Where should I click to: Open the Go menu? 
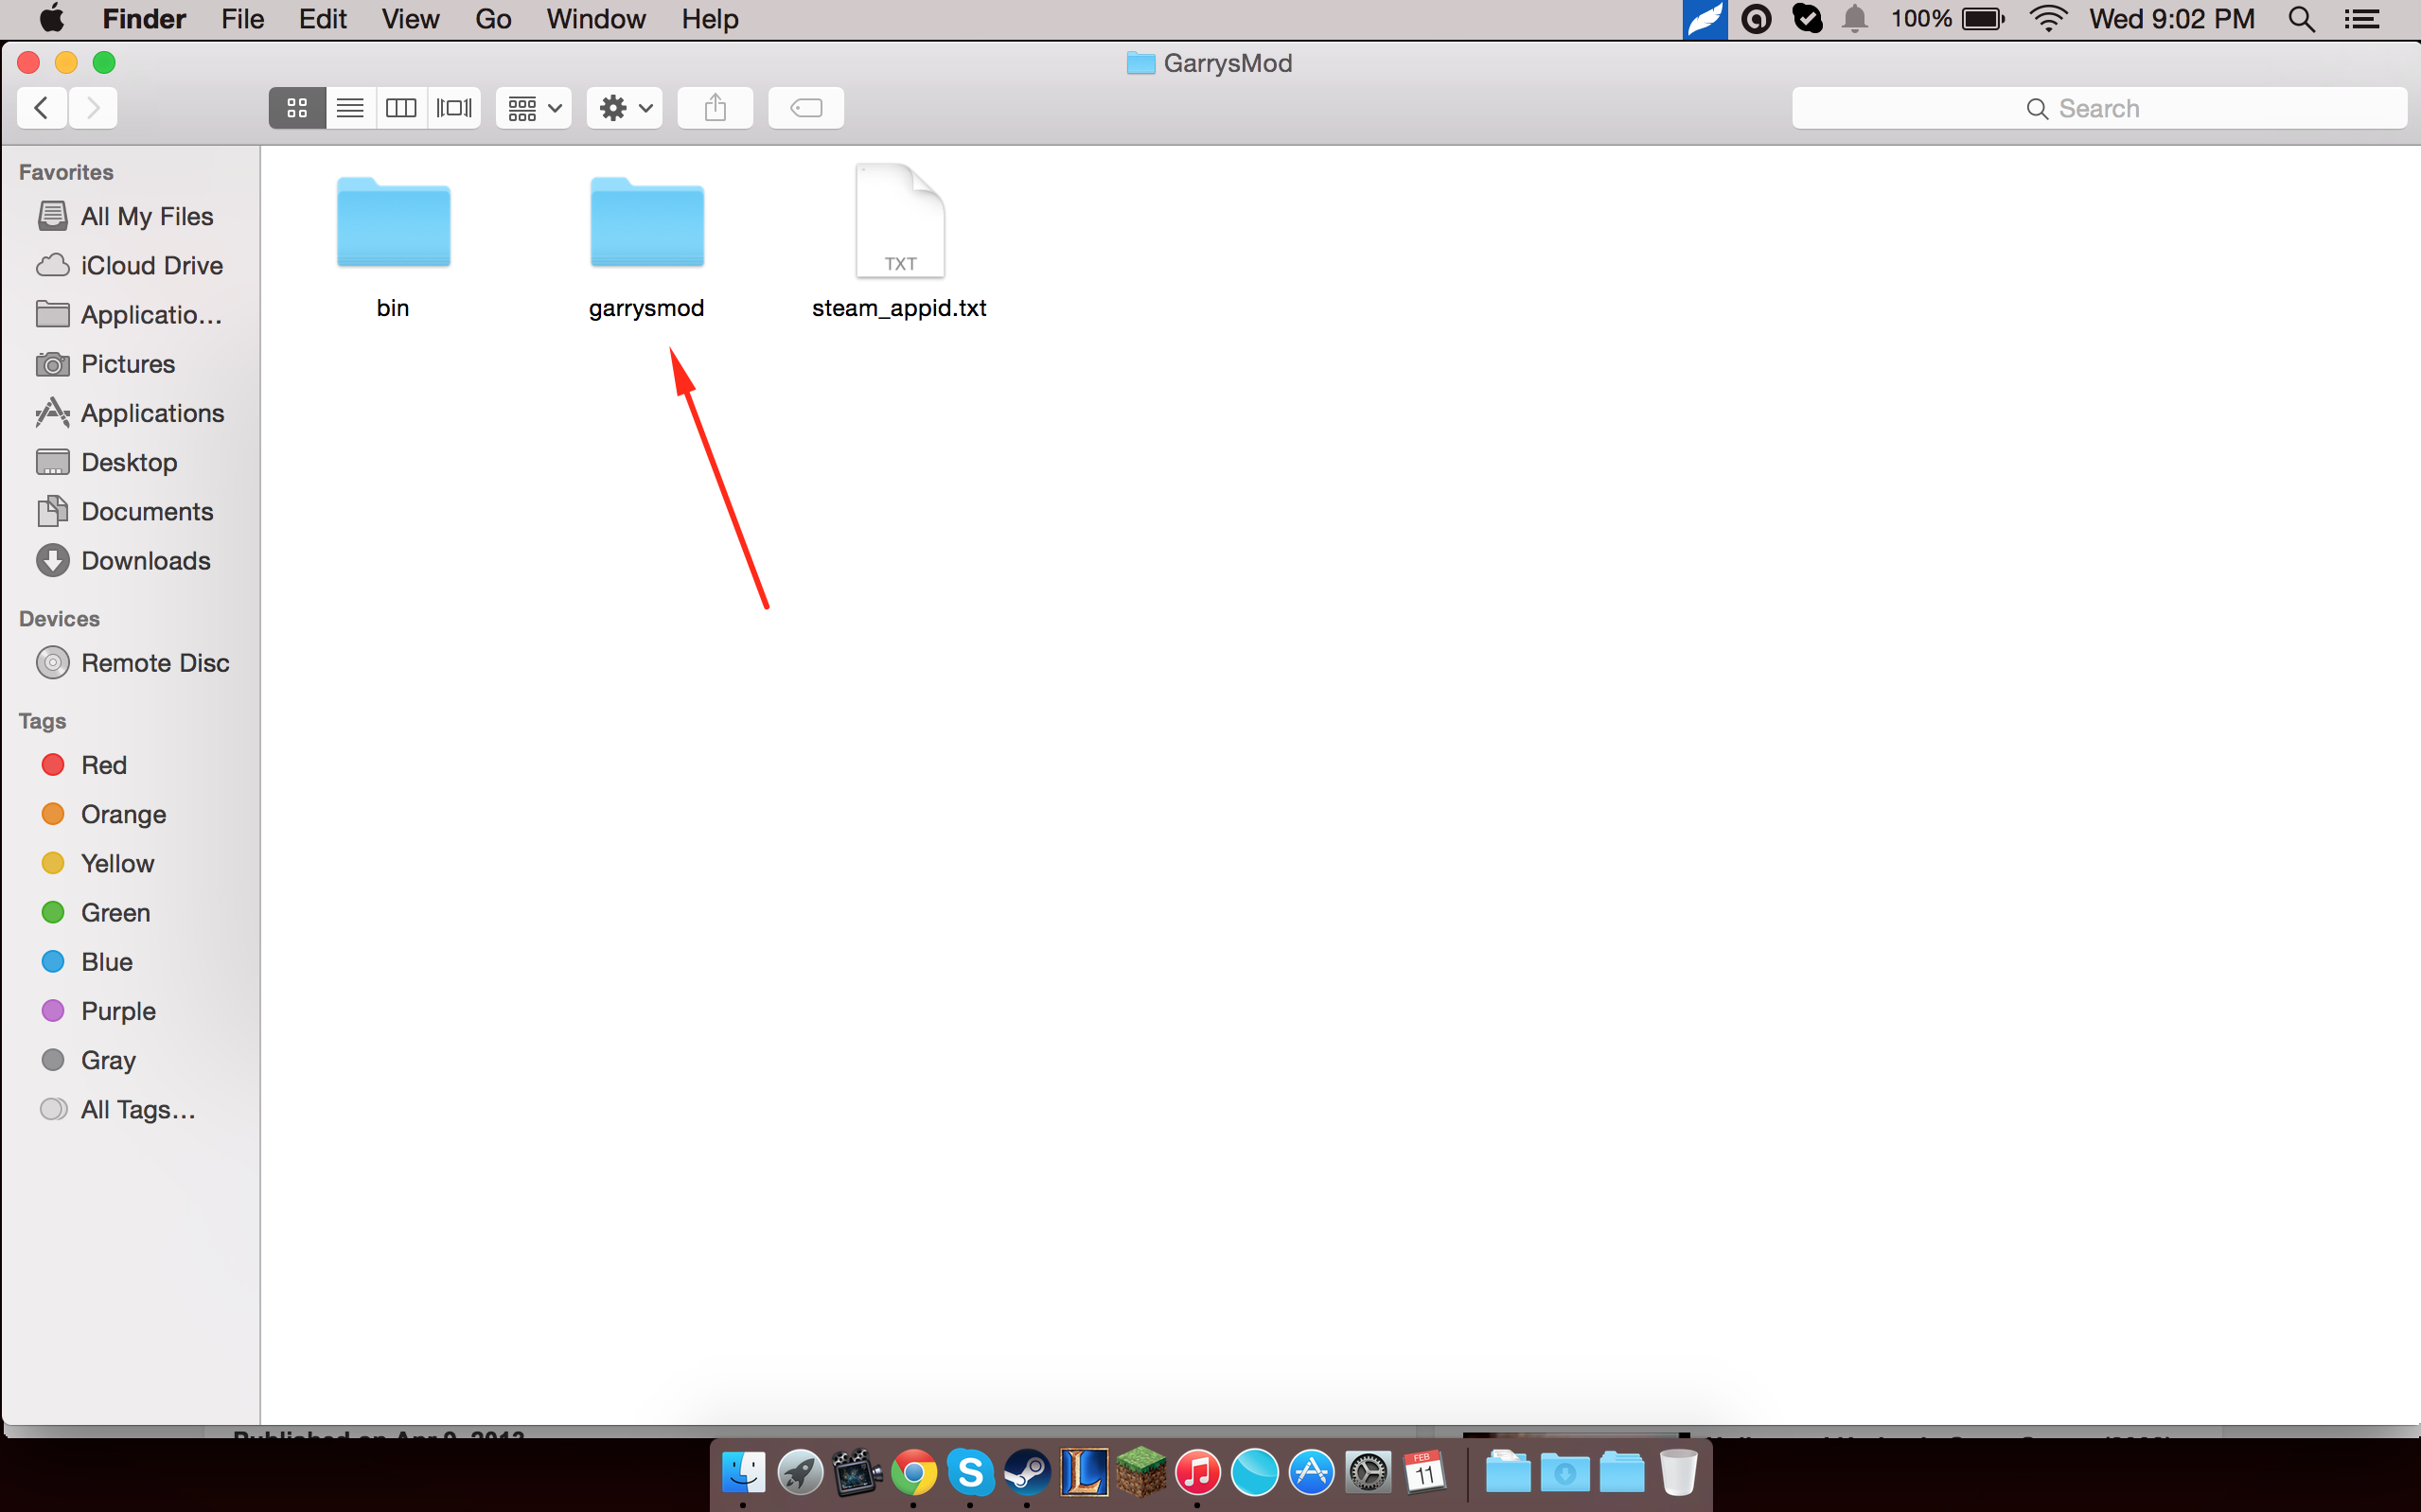point(493,19)
